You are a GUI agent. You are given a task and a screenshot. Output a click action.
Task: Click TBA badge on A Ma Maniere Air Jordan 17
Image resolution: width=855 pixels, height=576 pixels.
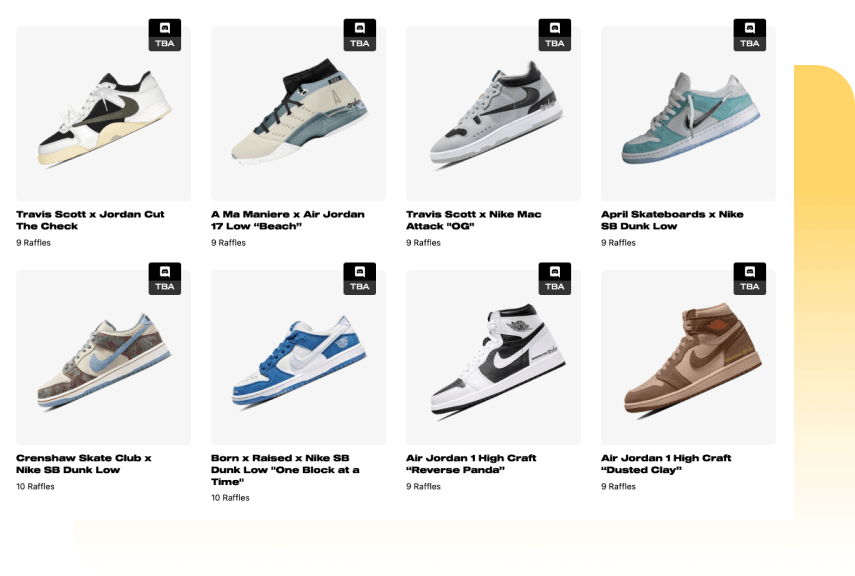pyautogui.click(x=359, y=35)
